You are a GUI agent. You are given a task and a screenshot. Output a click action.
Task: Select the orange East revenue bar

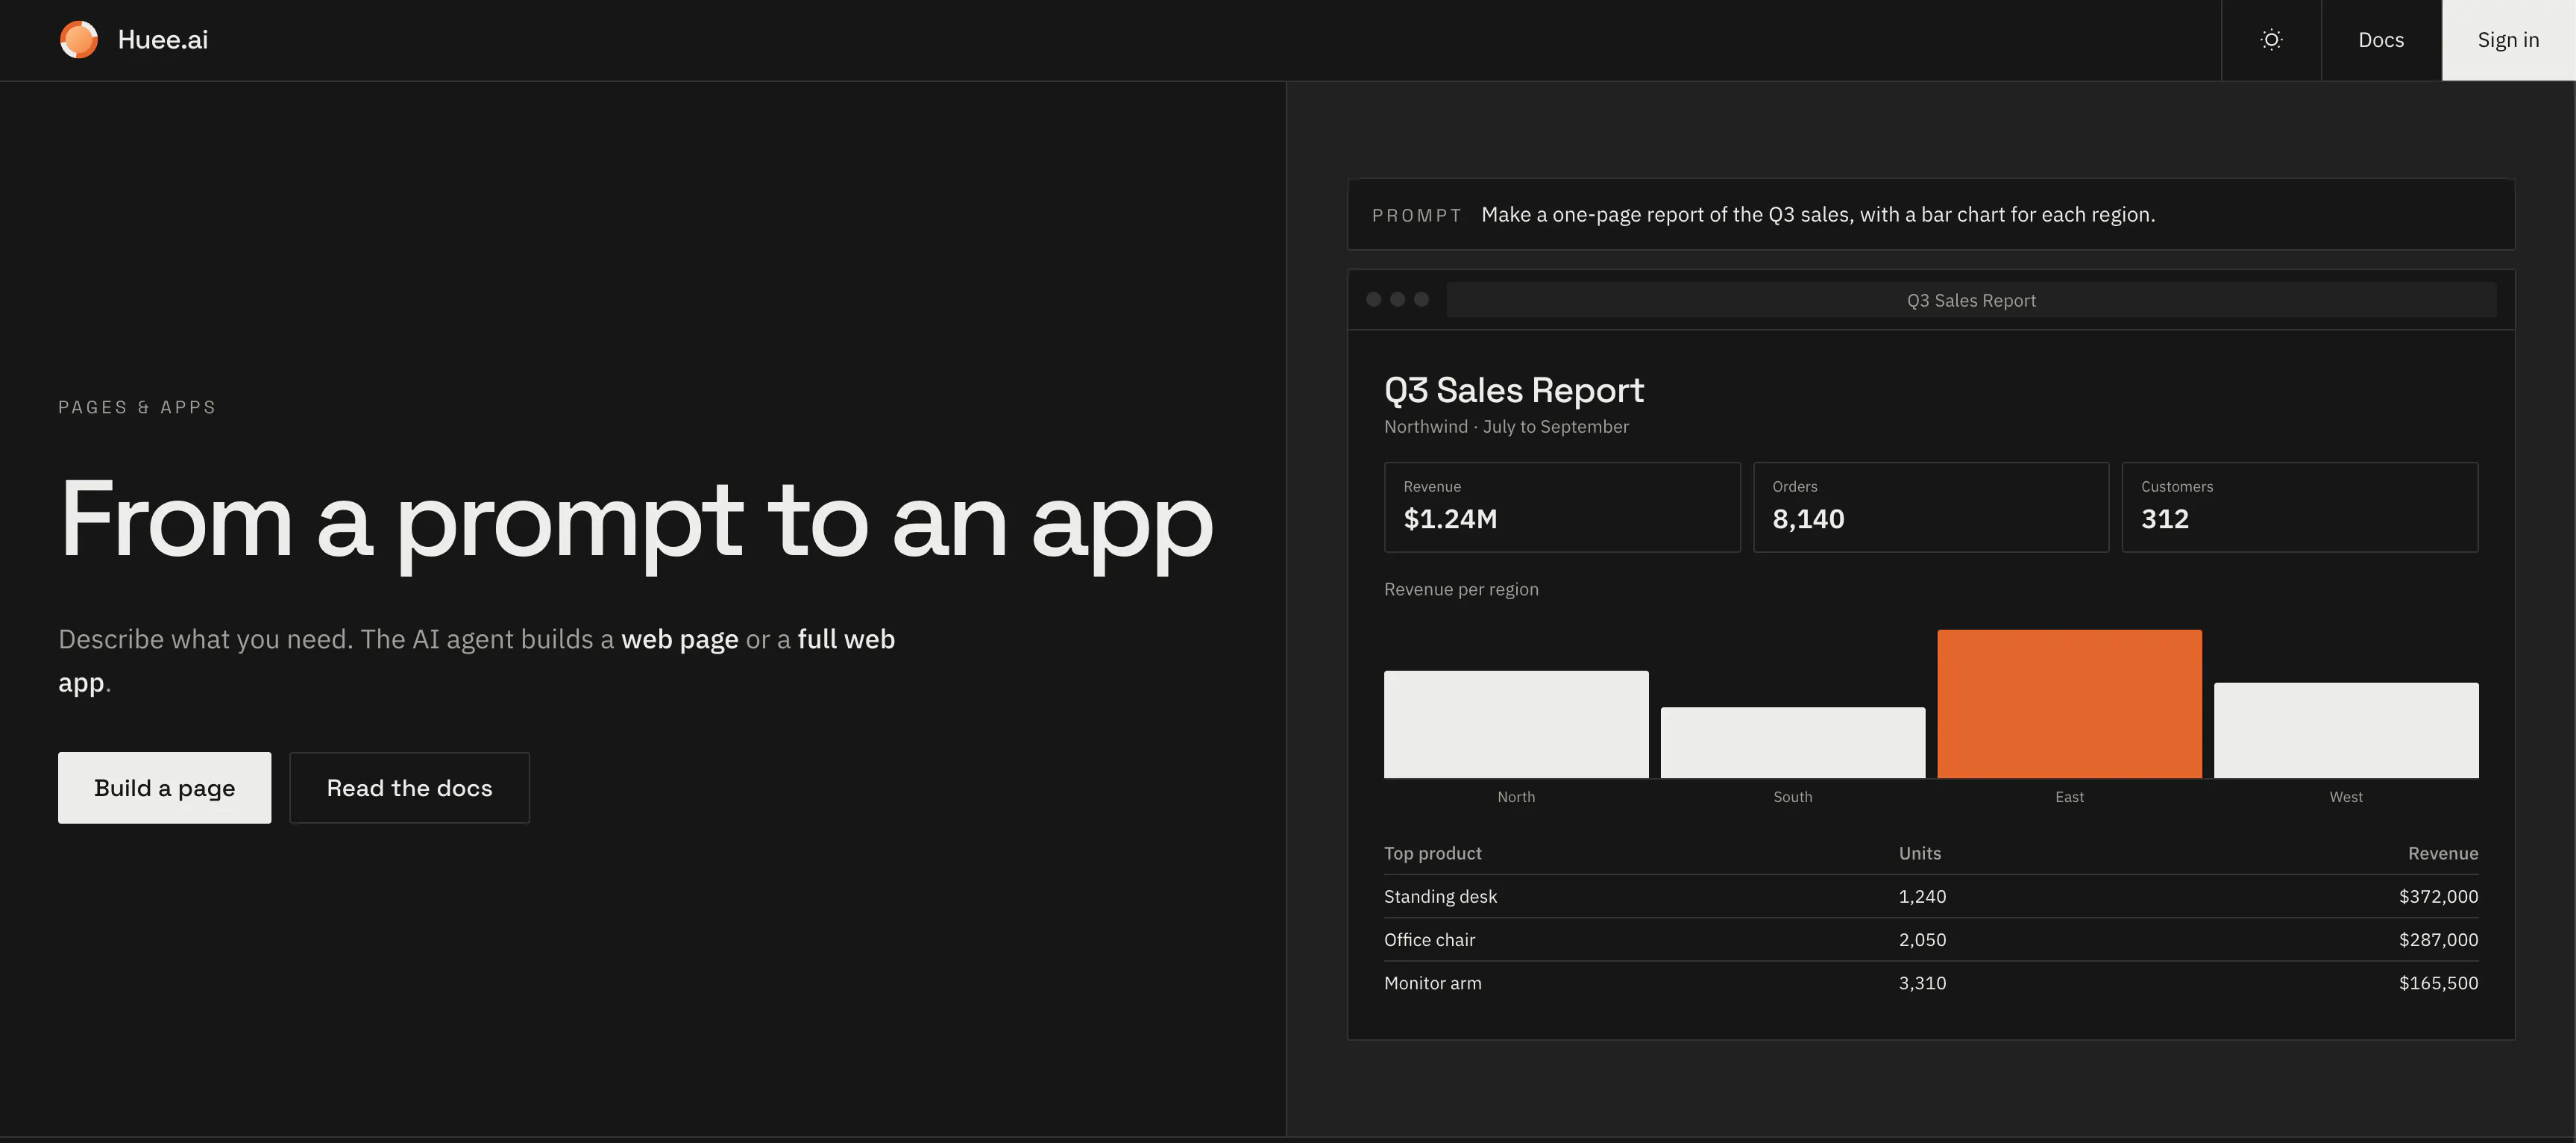click(2069, 704)
